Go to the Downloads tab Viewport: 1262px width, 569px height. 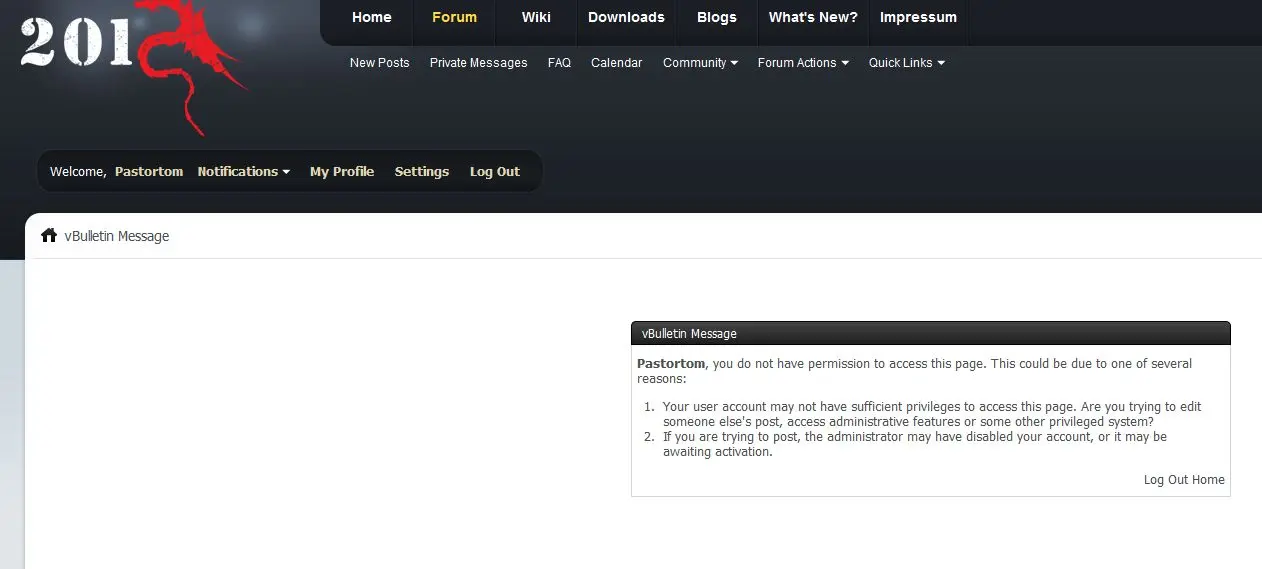[626, 17]
